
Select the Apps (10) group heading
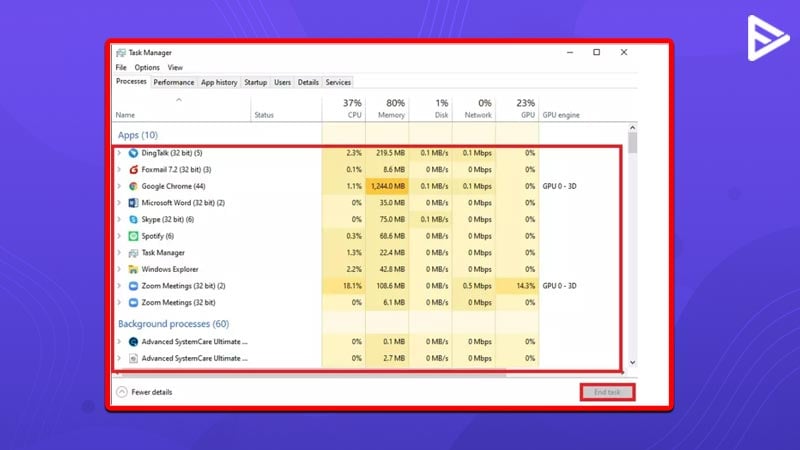click(x=138, y=135)
